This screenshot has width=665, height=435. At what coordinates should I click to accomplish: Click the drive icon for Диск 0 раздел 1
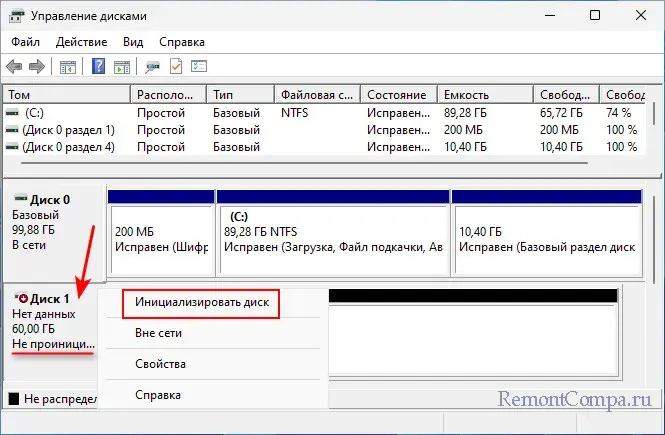click(12, 130)
